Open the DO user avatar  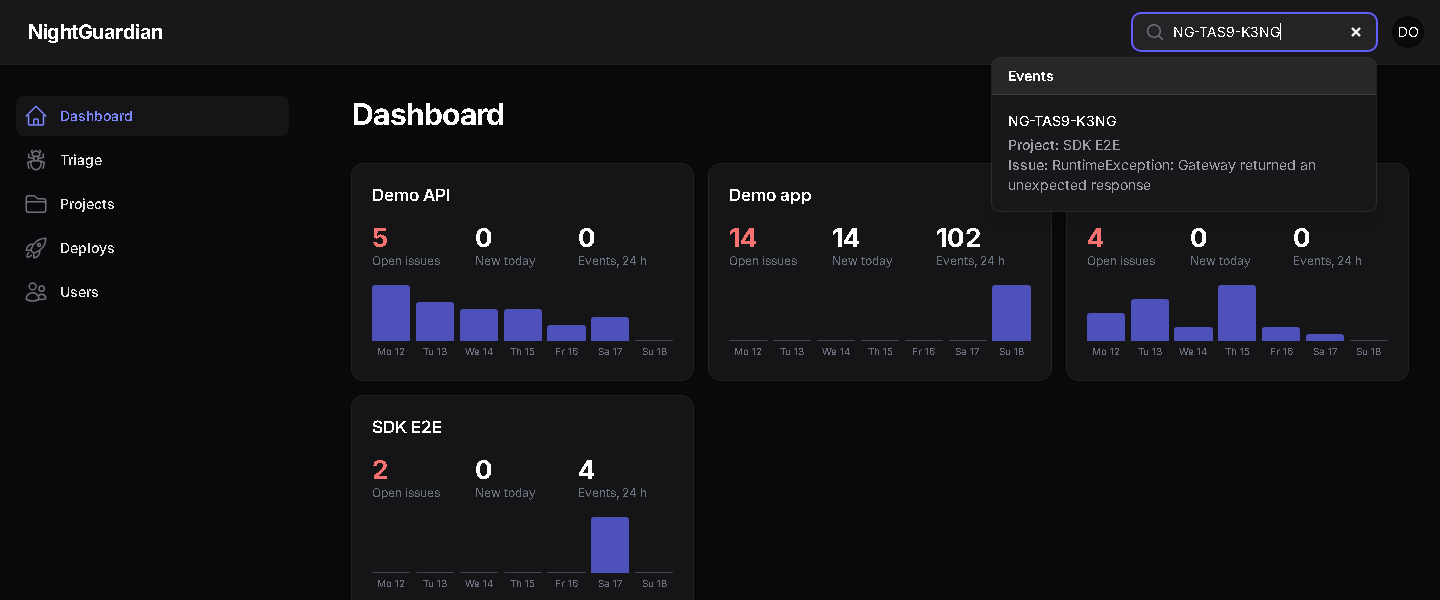point(1408,32)
